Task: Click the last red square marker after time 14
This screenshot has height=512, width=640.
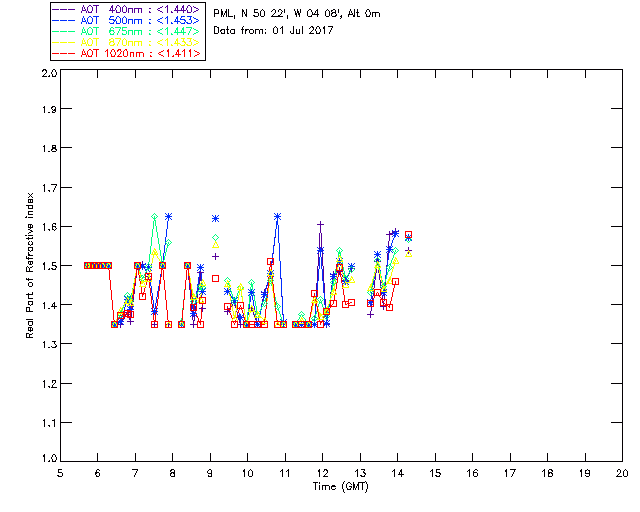Action: click(x=408, y=234)
